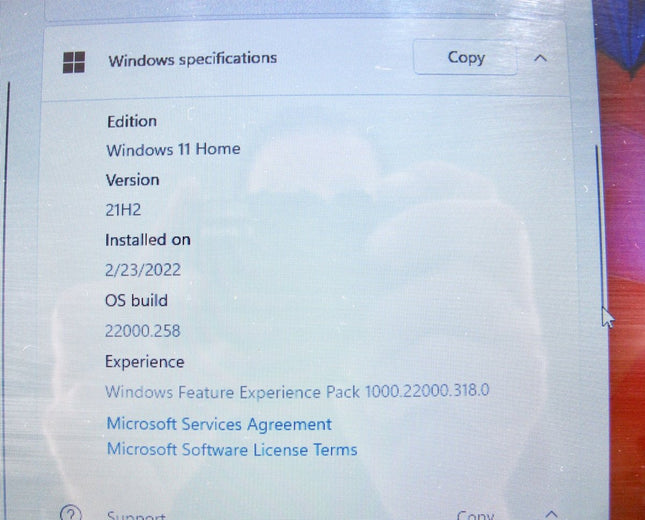Screen dimensions: 645x520
Task: Copy the Windows specifications
Action: [465, 57]
